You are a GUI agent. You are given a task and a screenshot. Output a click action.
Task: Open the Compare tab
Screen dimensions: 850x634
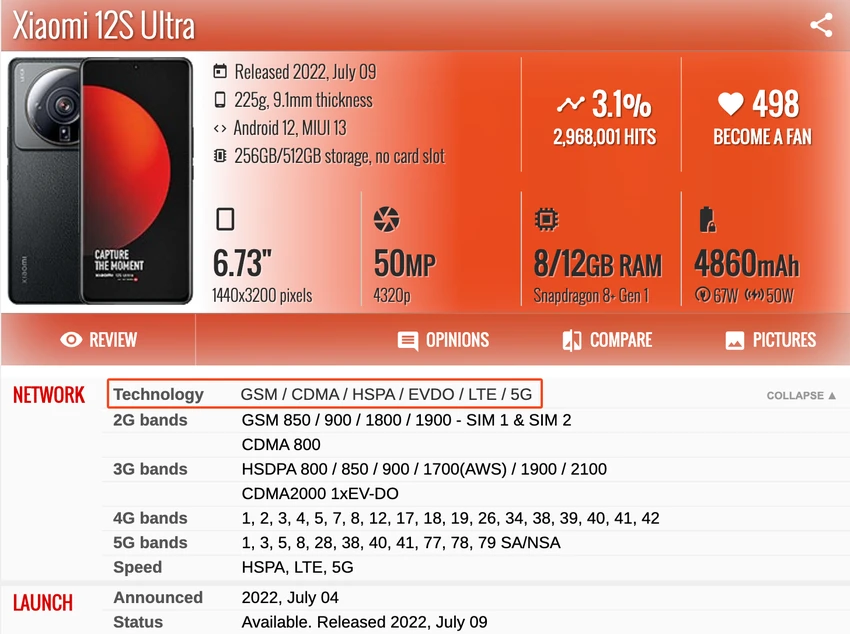[607, 340]
